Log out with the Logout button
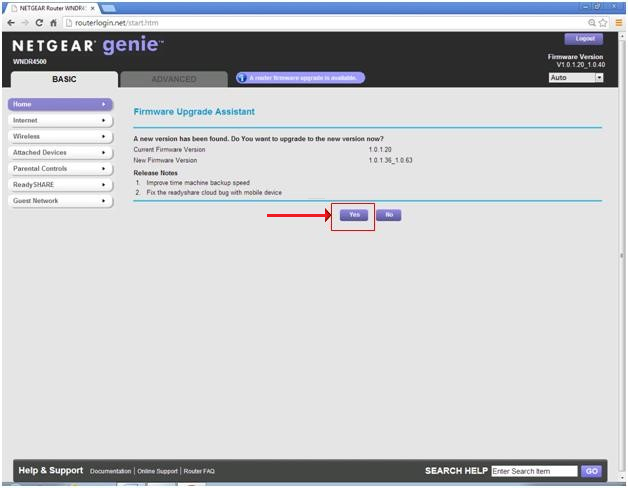 (584, 39)
